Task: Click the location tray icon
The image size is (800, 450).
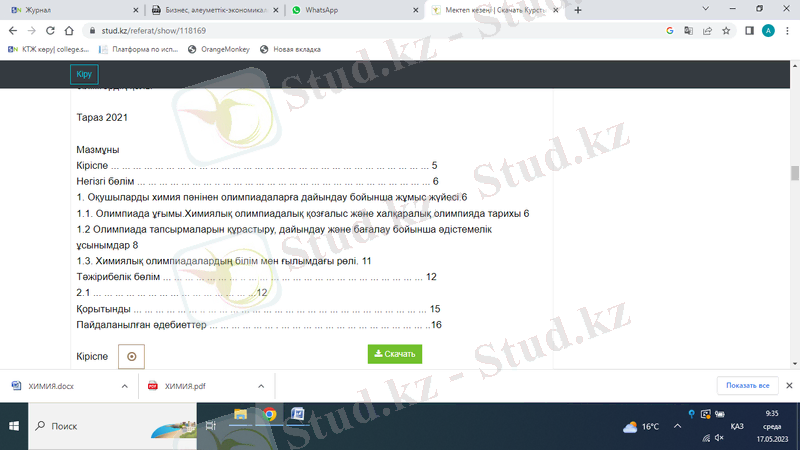Action: coord(691,414)
